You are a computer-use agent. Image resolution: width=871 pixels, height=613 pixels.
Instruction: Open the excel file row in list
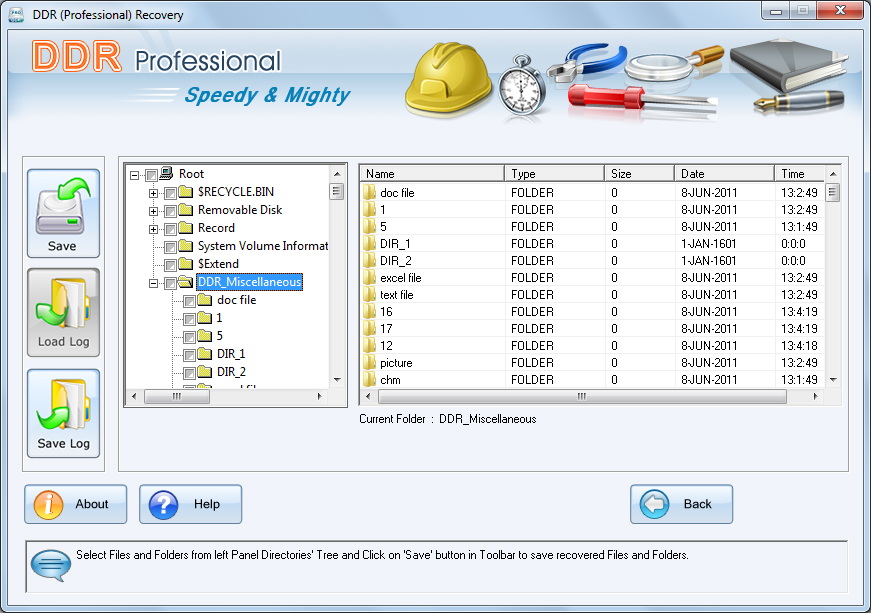(401, 278)
